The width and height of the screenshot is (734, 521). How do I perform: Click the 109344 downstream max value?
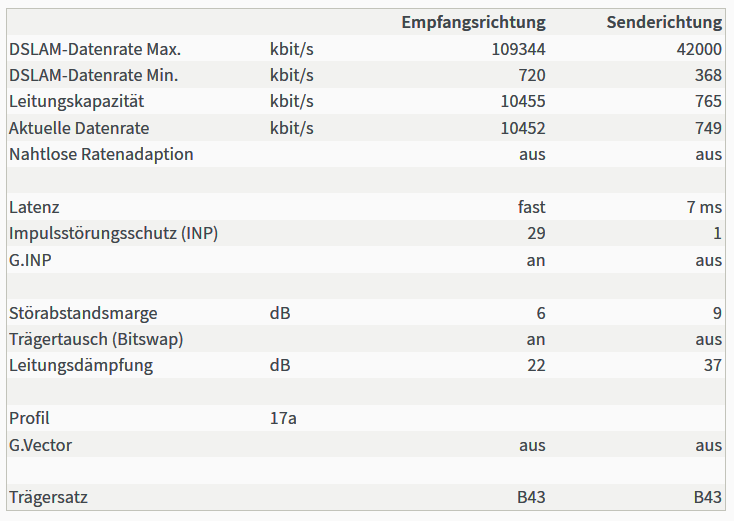pos(518,49)
